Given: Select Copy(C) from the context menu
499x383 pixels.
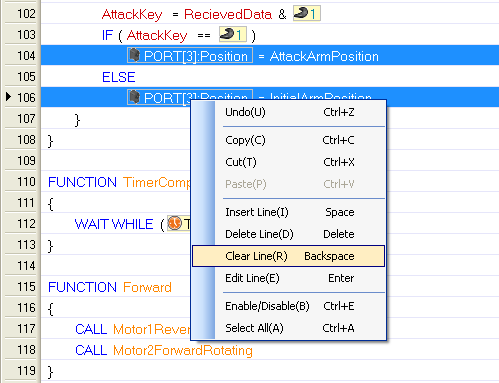Looking at the screenshot, I should 289,140.
